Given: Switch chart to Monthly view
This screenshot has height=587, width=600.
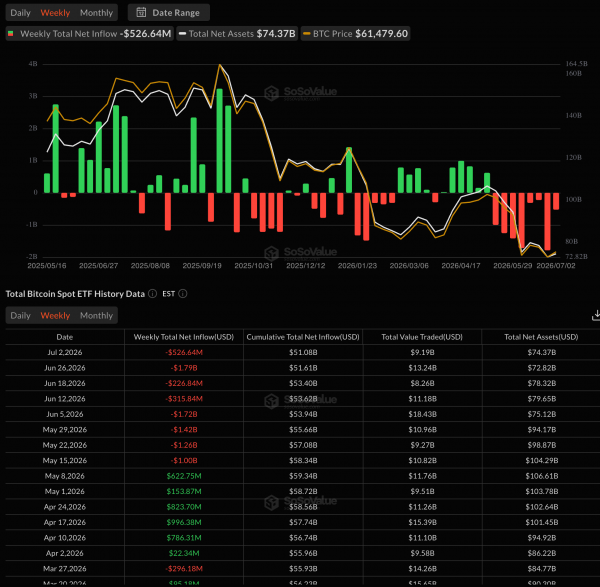Looking at the screenshot, I should (96, 13).
